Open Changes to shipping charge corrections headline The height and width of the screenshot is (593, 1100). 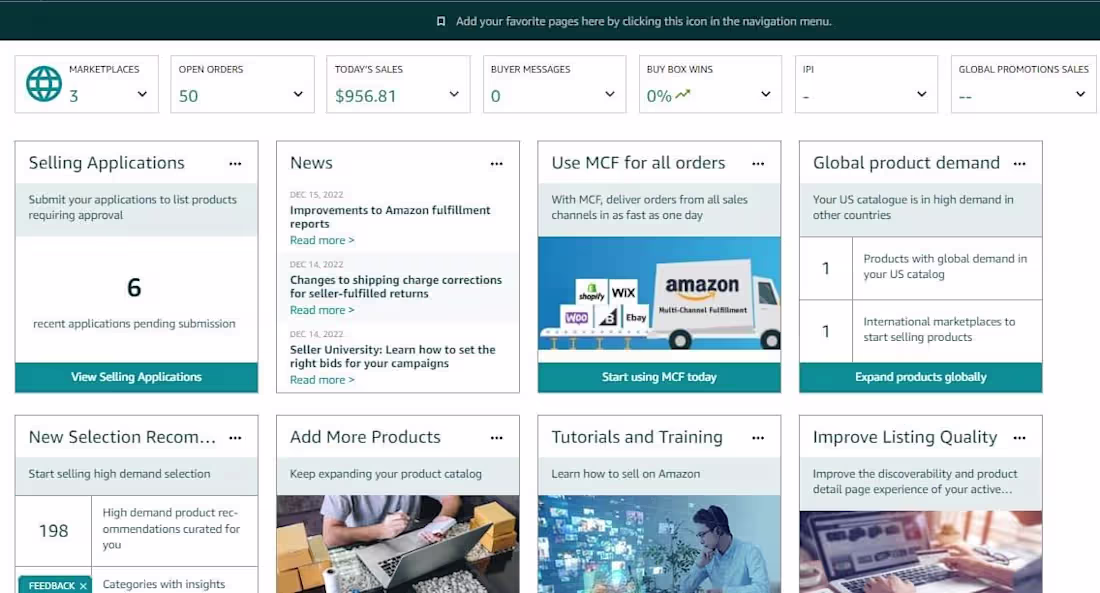[x=396, y=286]
